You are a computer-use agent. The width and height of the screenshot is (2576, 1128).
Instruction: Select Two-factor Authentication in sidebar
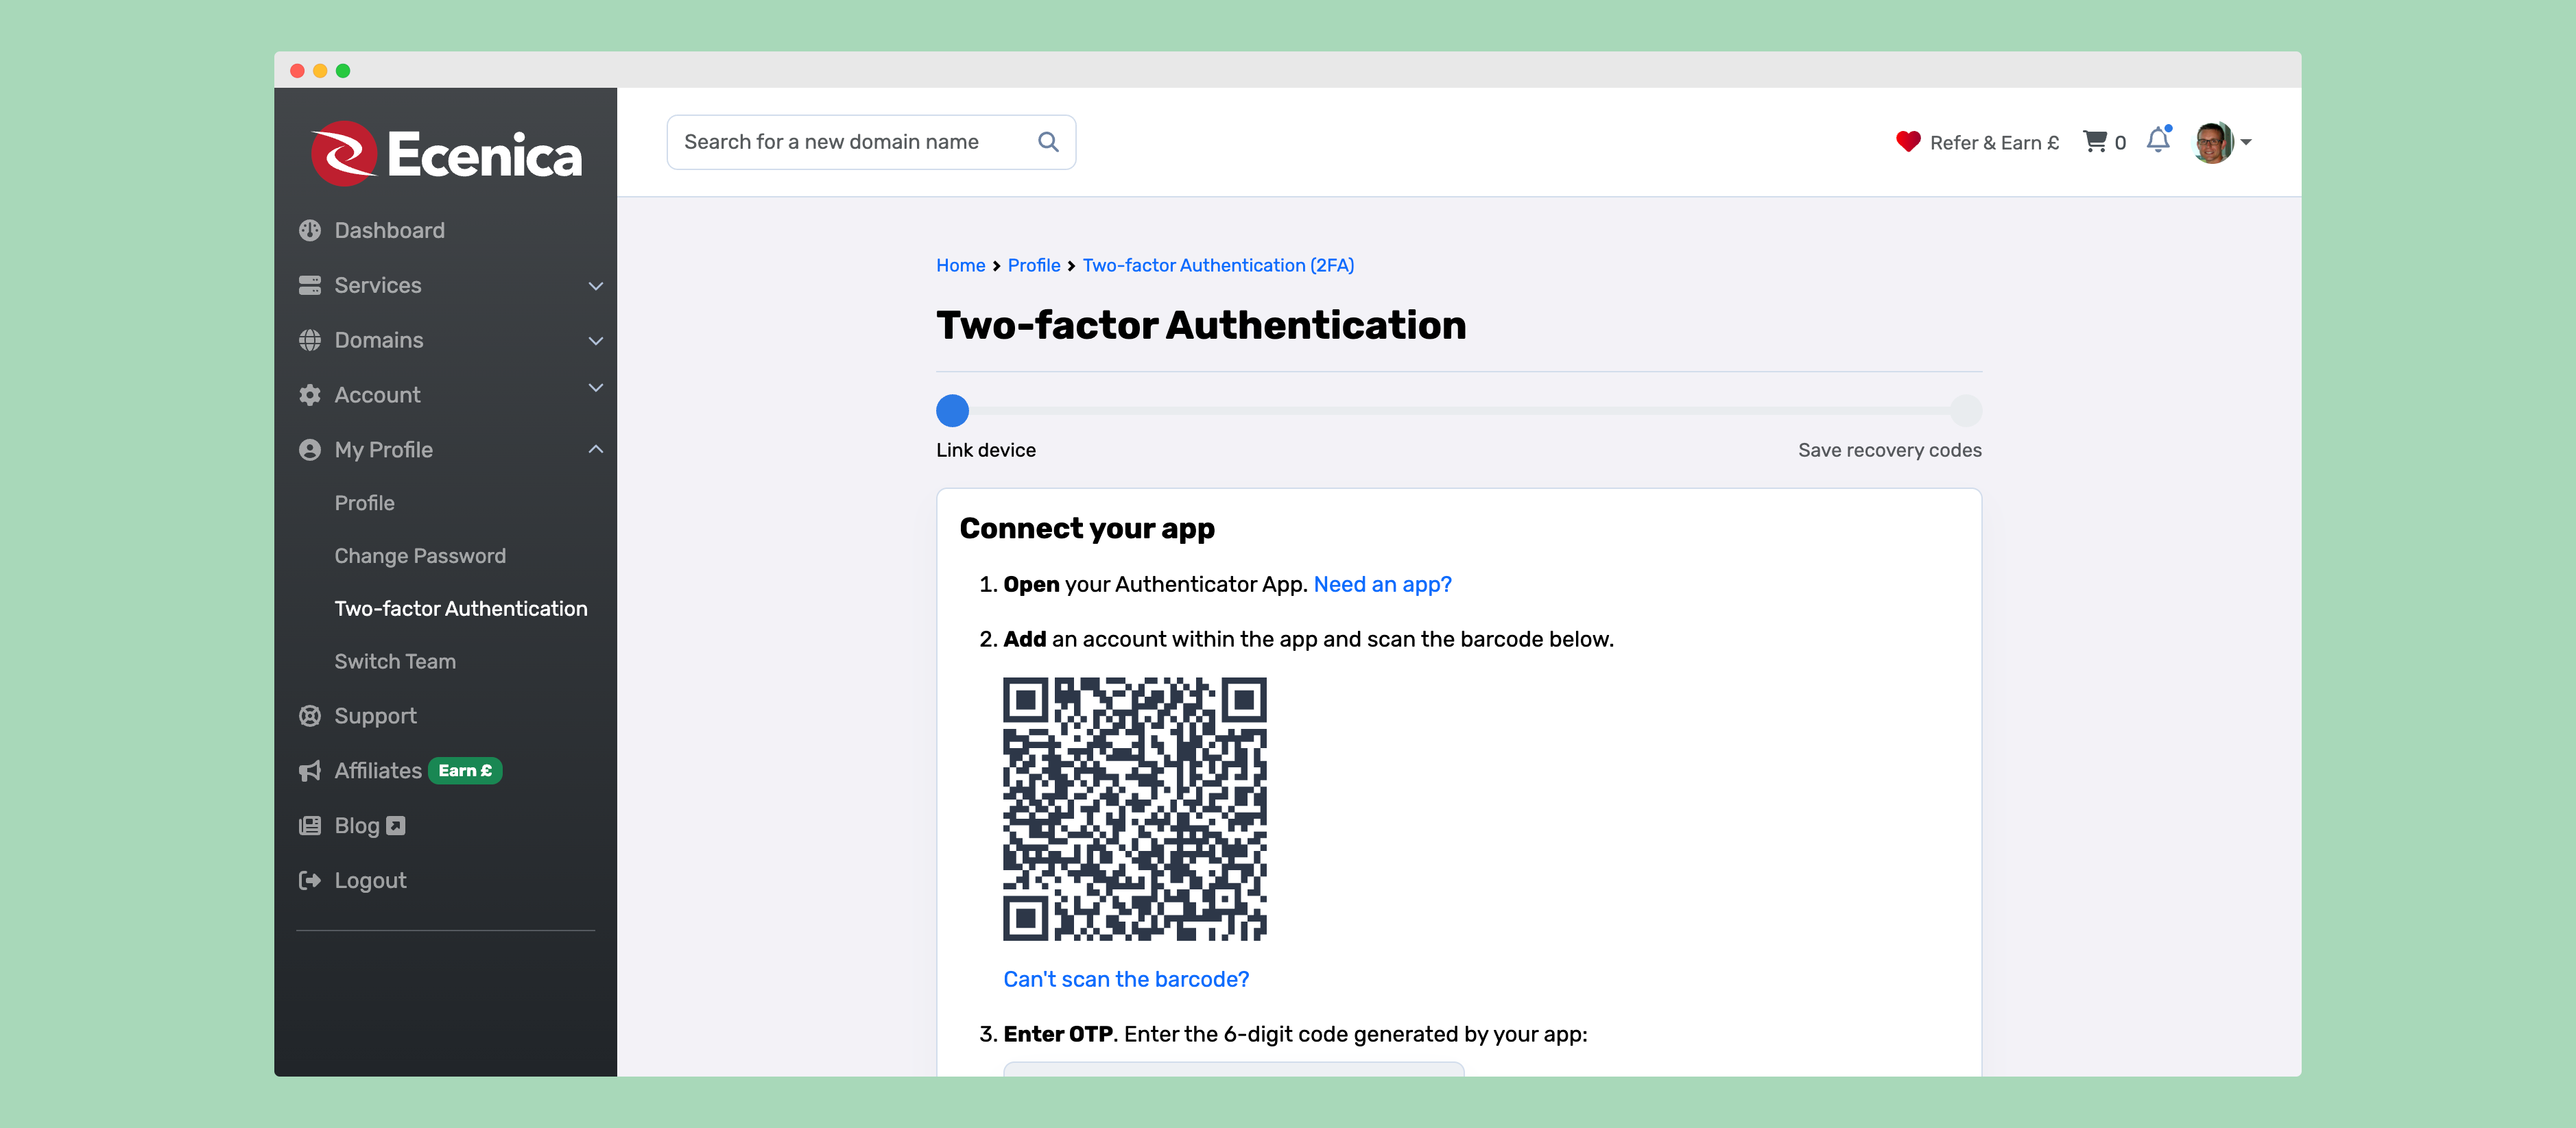[x=461, y=609]
